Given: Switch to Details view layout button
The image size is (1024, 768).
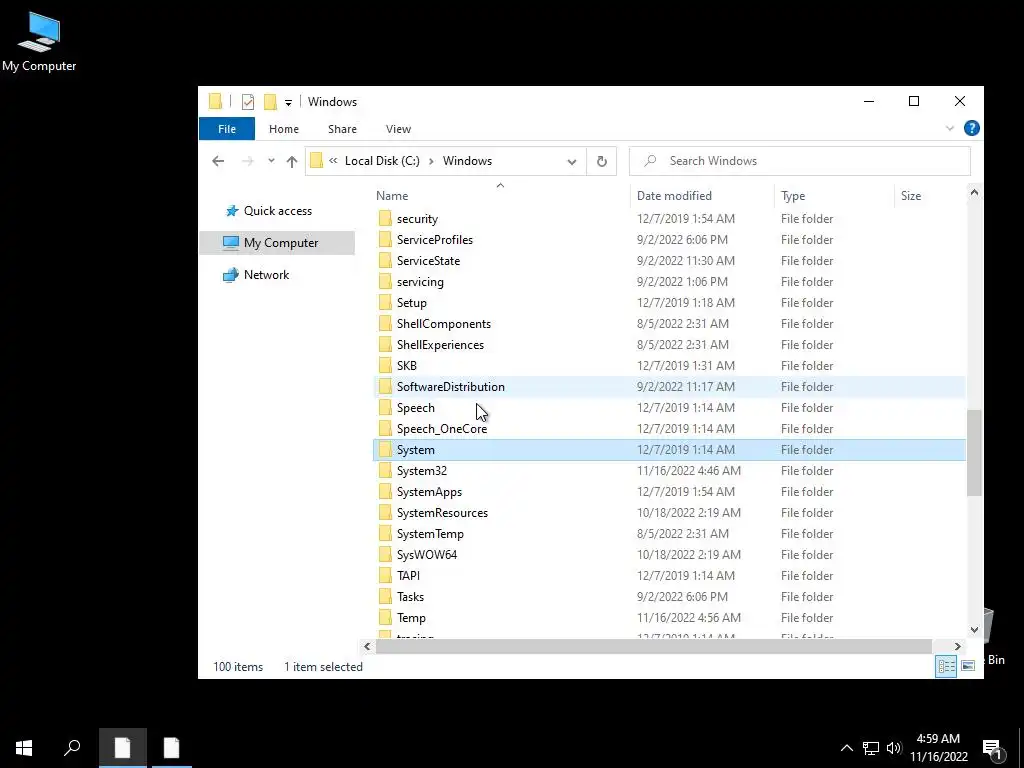Looking at the screenshot, I should pos(946,666).
